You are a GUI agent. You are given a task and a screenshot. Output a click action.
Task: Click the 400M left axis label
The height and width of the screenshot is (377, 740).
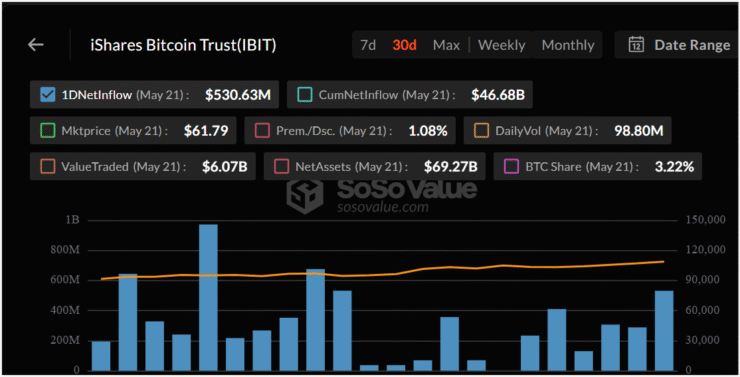tap(65, 310)
